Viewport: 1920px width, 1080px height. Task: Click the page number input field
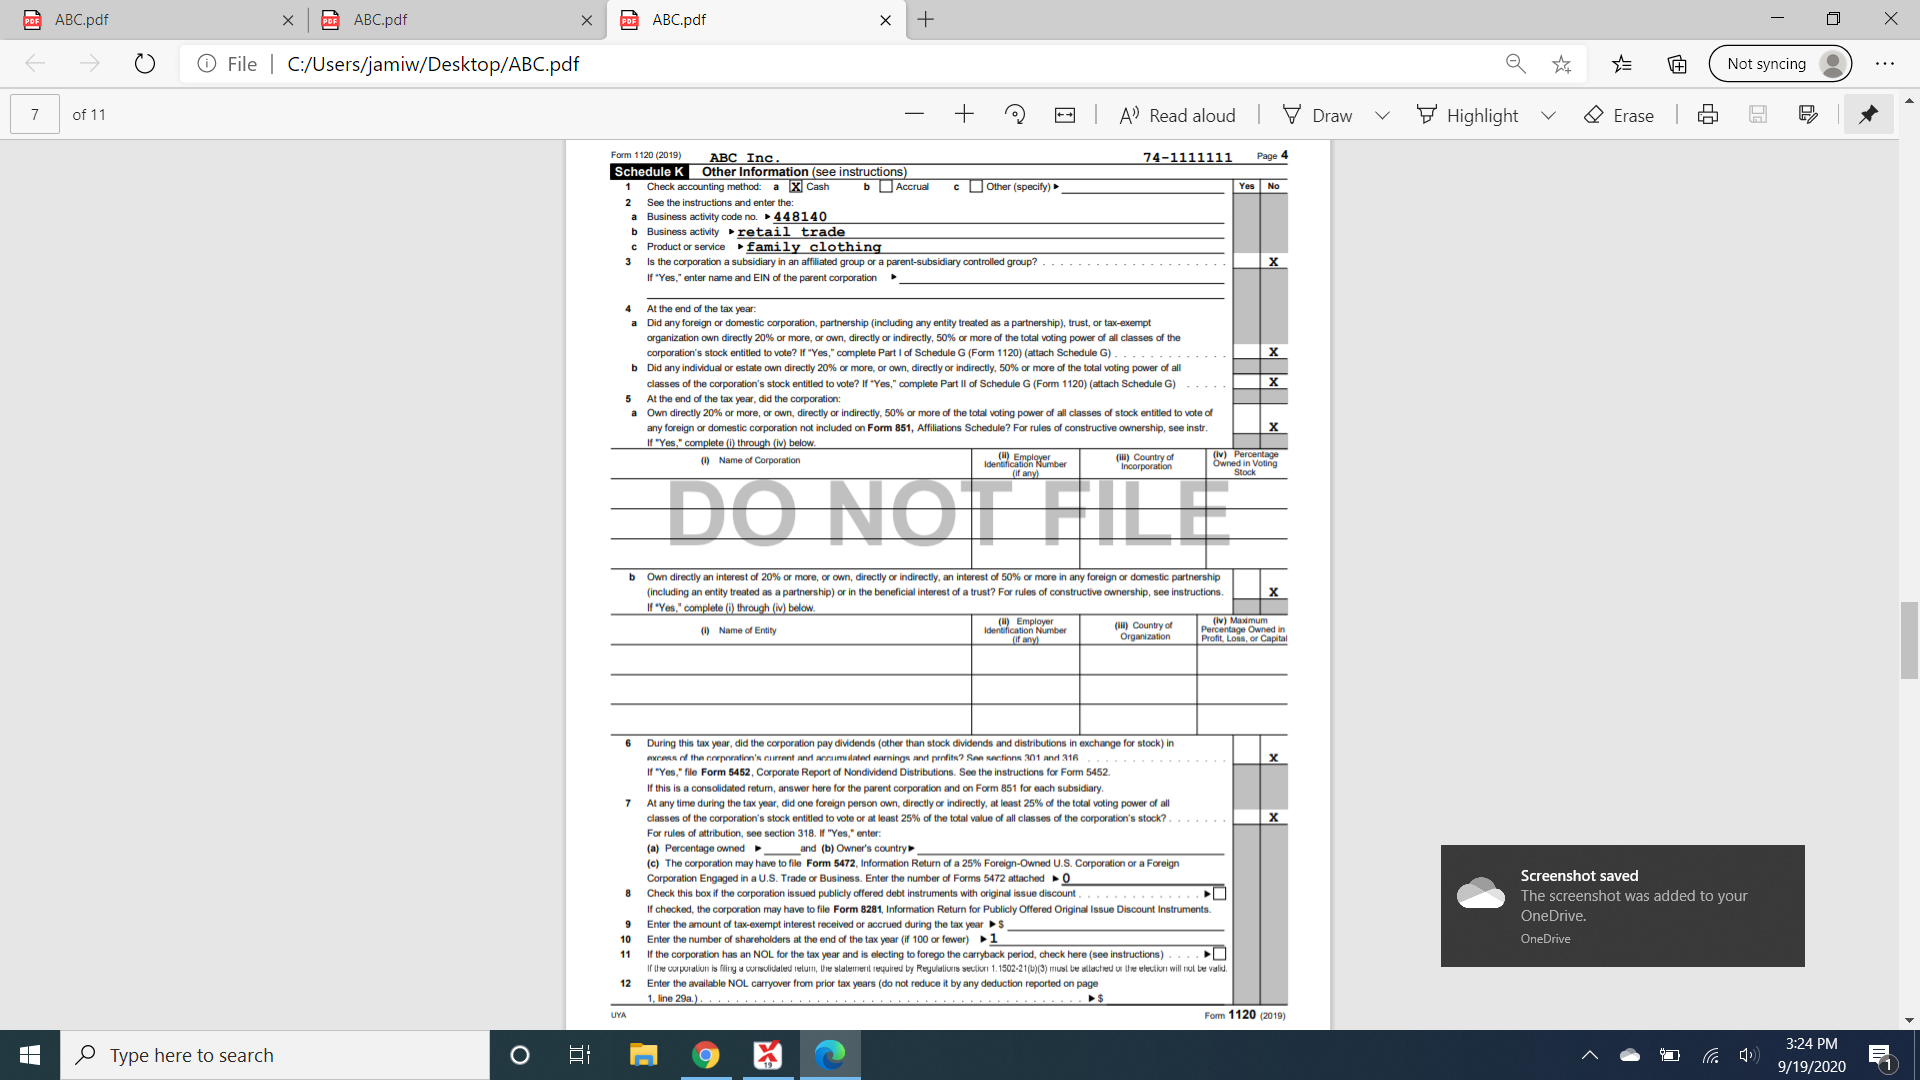tap(33, 114)
